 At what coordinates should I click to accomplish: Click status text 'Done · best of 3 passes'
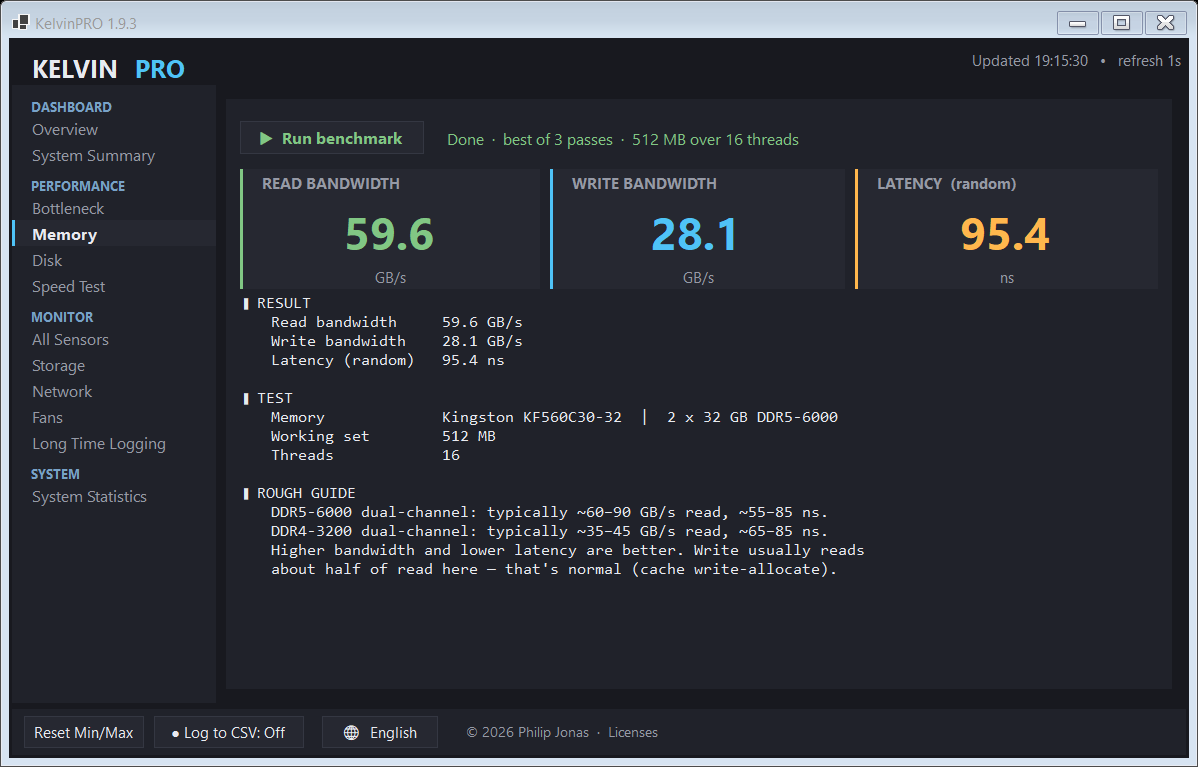tap(529, 140)
